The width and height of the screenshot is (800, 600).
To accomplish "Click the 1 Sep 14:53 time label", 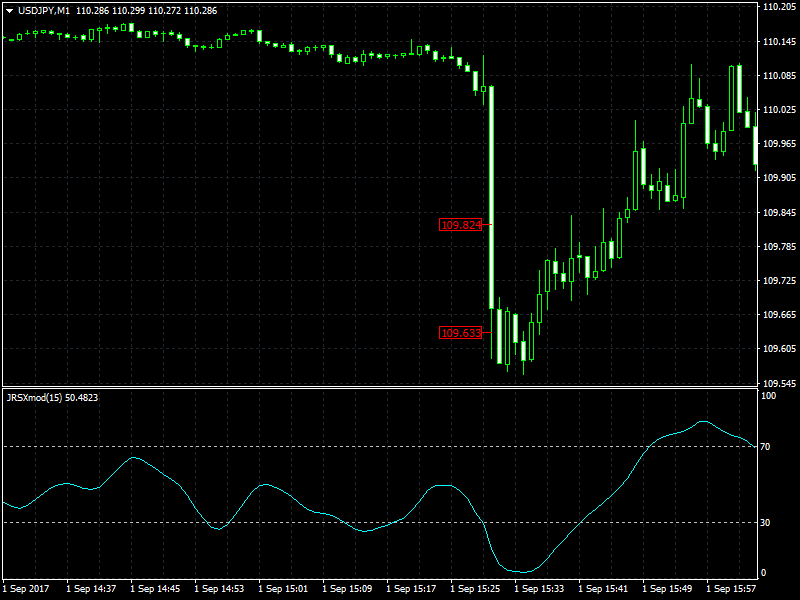I will pos(219,589).
